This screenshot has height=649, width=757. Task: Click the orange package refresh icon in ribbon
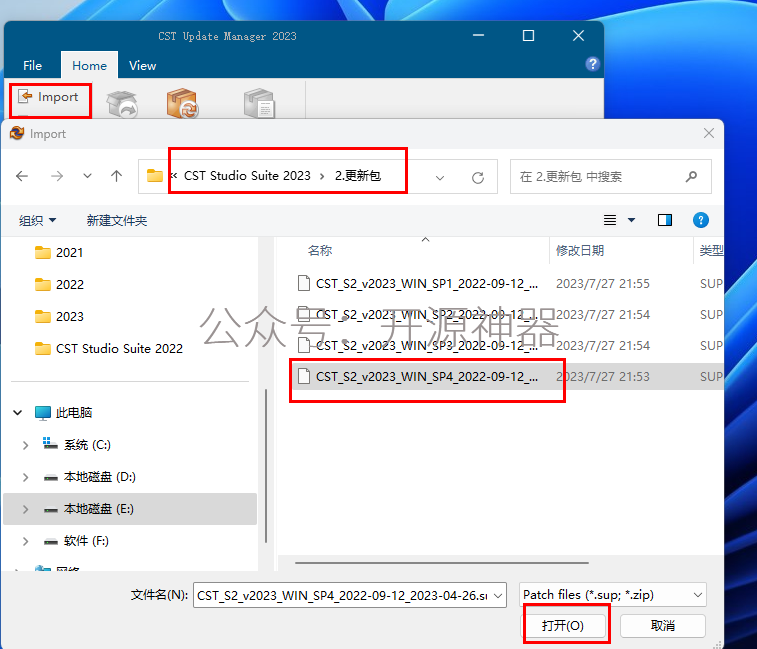click(x=182, y=103)
